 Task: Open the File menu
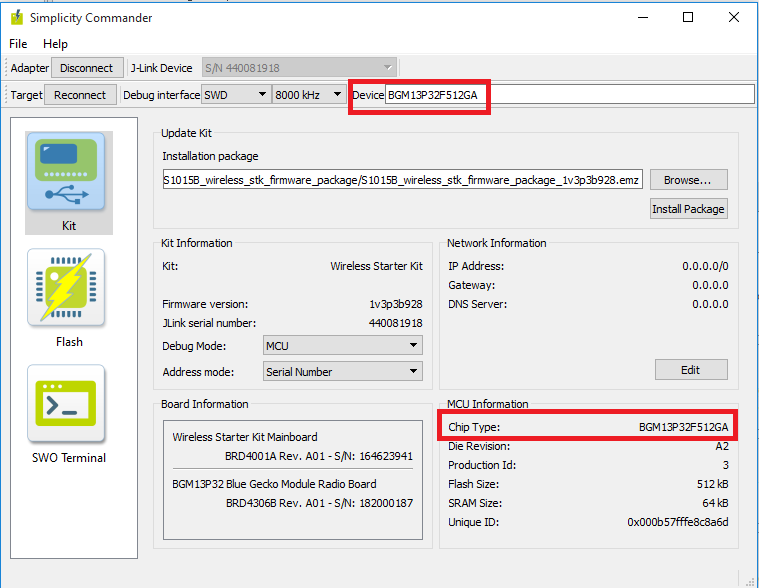[x=18, y=44]
